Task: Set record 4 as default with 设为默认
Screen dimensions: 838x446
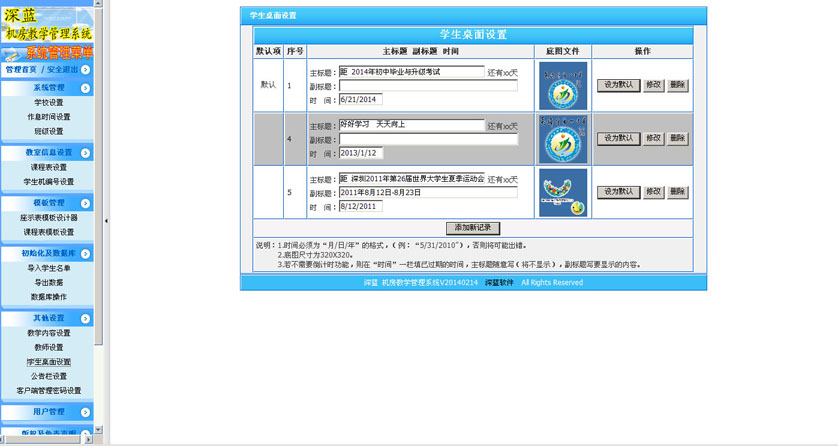Action: point(618,139)
